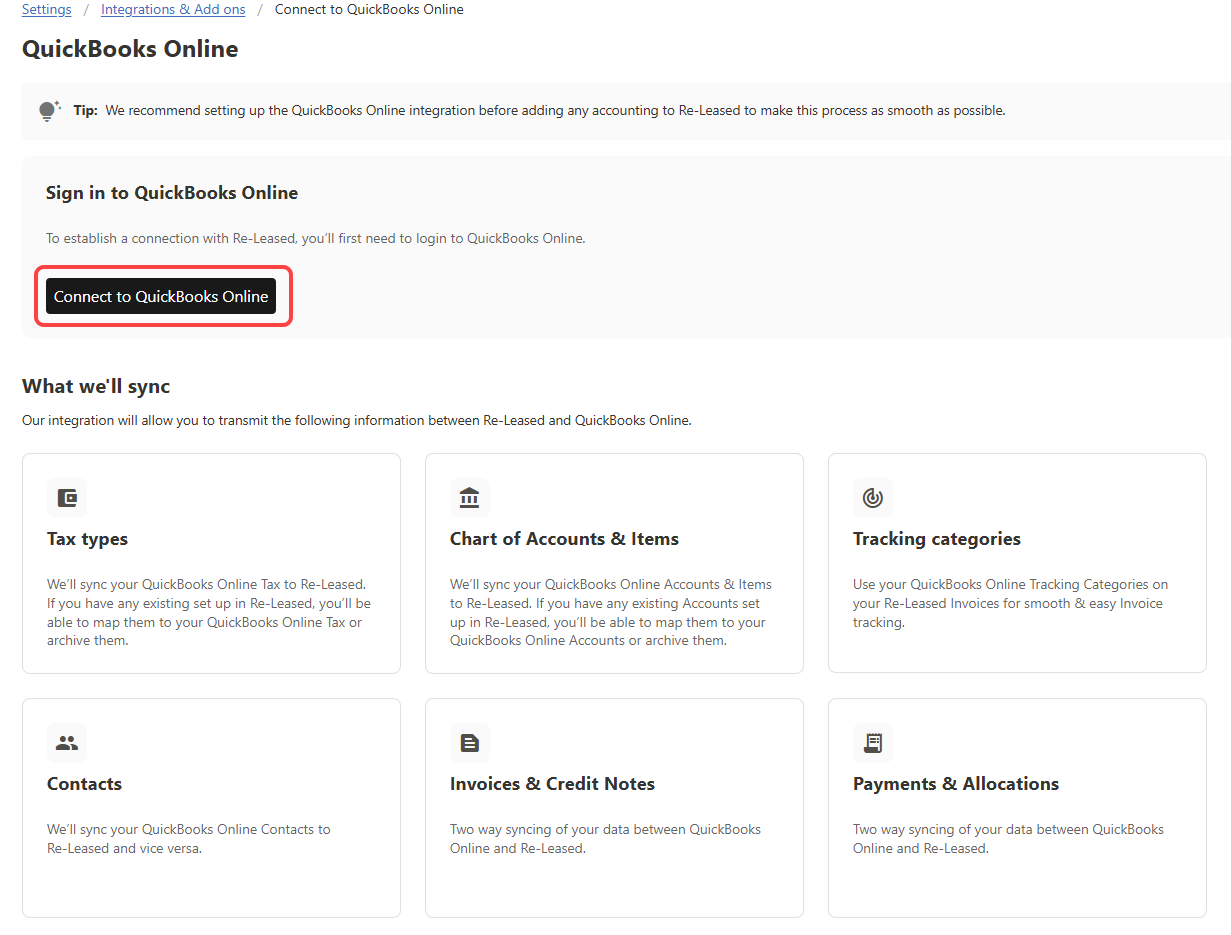Click the wallet icon above Tax types
The width and height of the screenshot is (1231, 935).
point(67,498)
